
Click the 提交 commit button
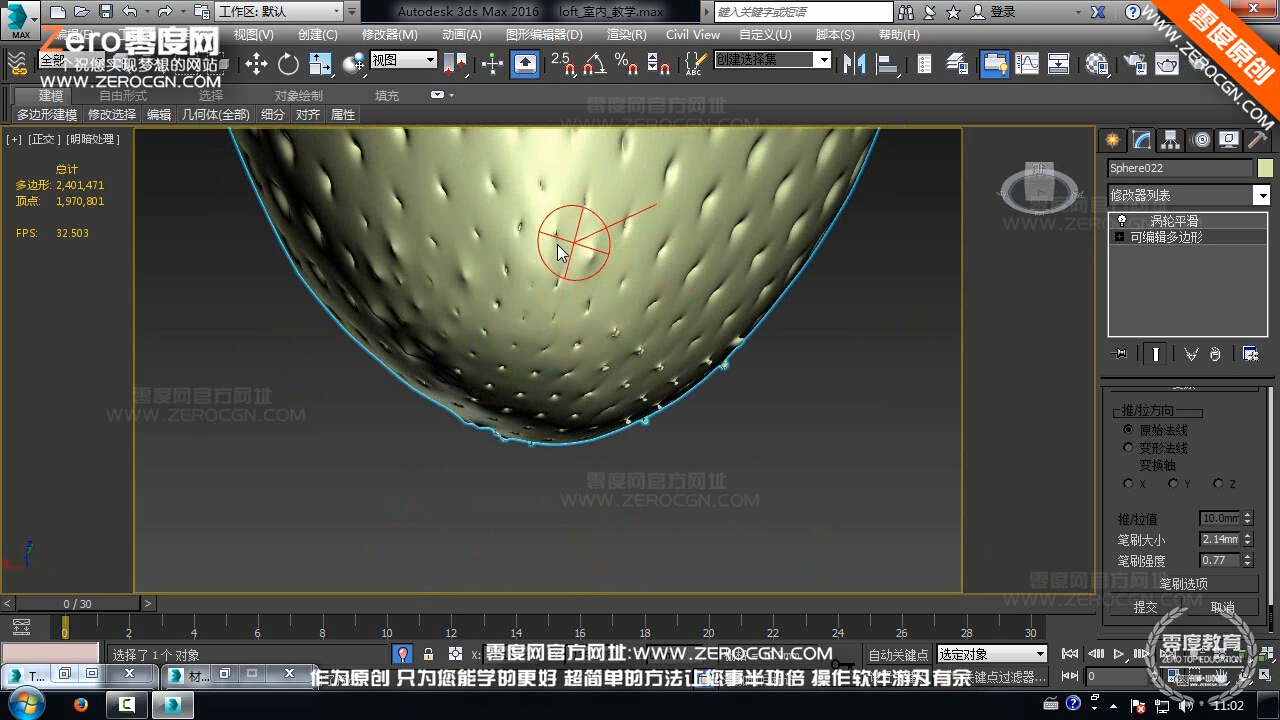click(1145, 607)
